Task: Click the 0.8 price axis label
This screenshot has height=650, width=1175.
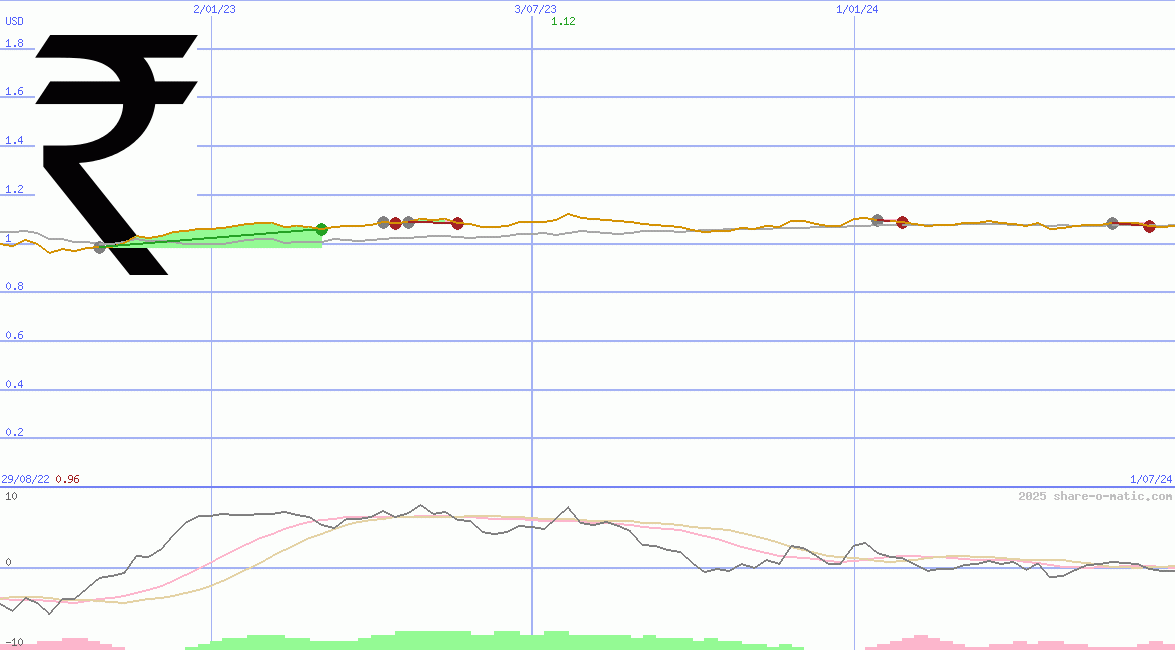Action: pos(14,286)
